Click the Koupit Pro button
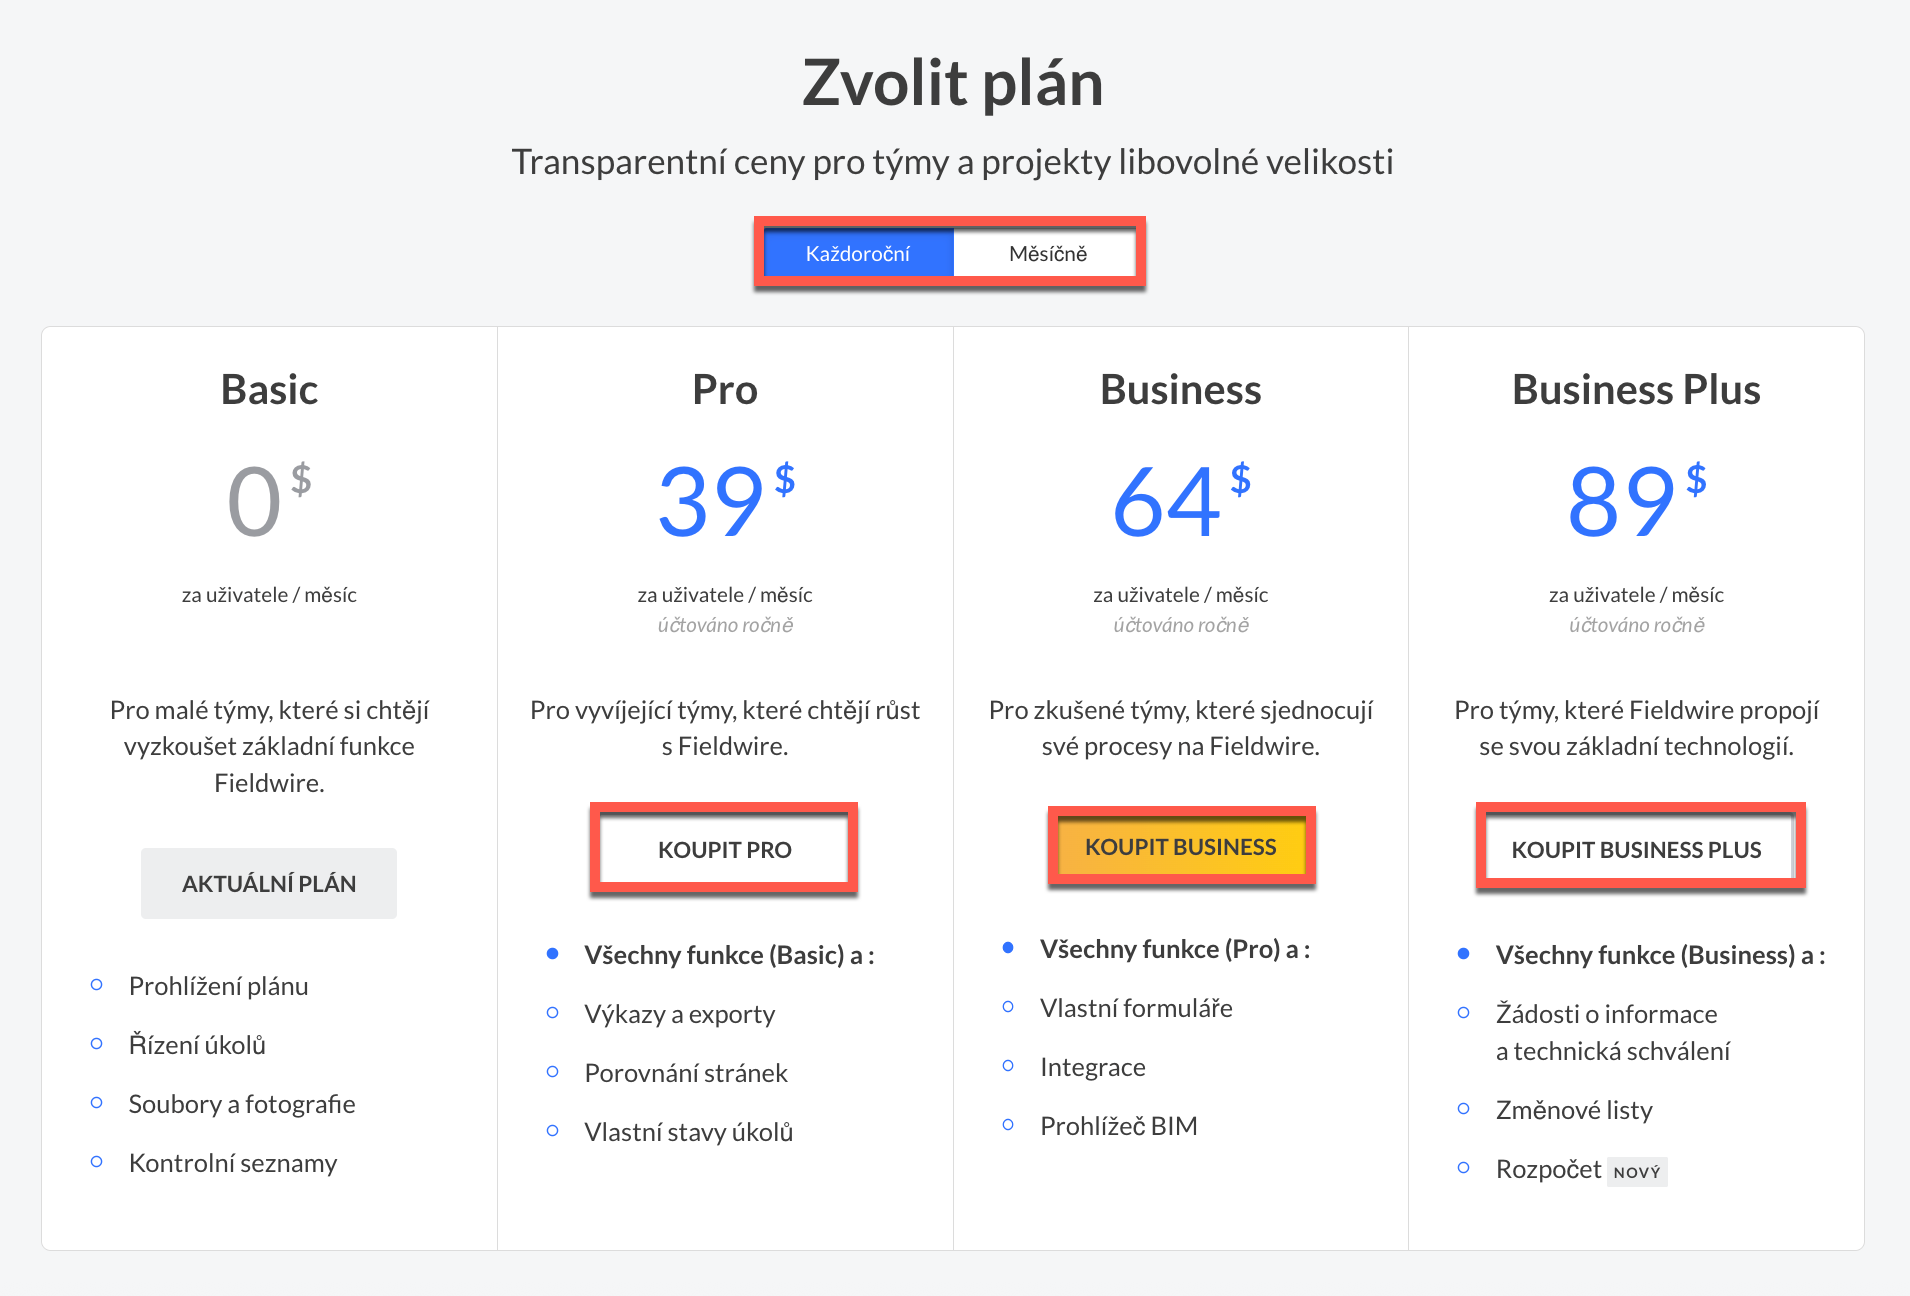This screenshot has width=1910, height=1296. [724, 850]
